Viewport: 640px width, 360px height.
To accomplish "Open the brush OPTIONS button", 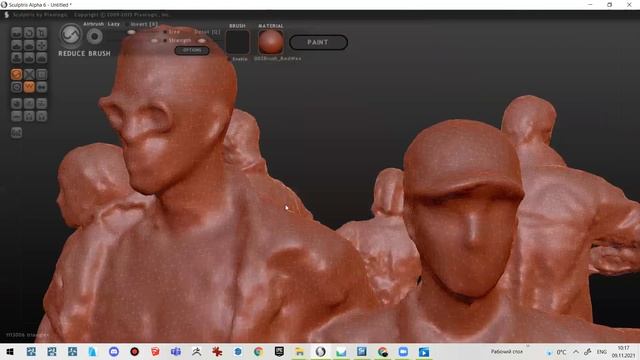I will point(192,50).
